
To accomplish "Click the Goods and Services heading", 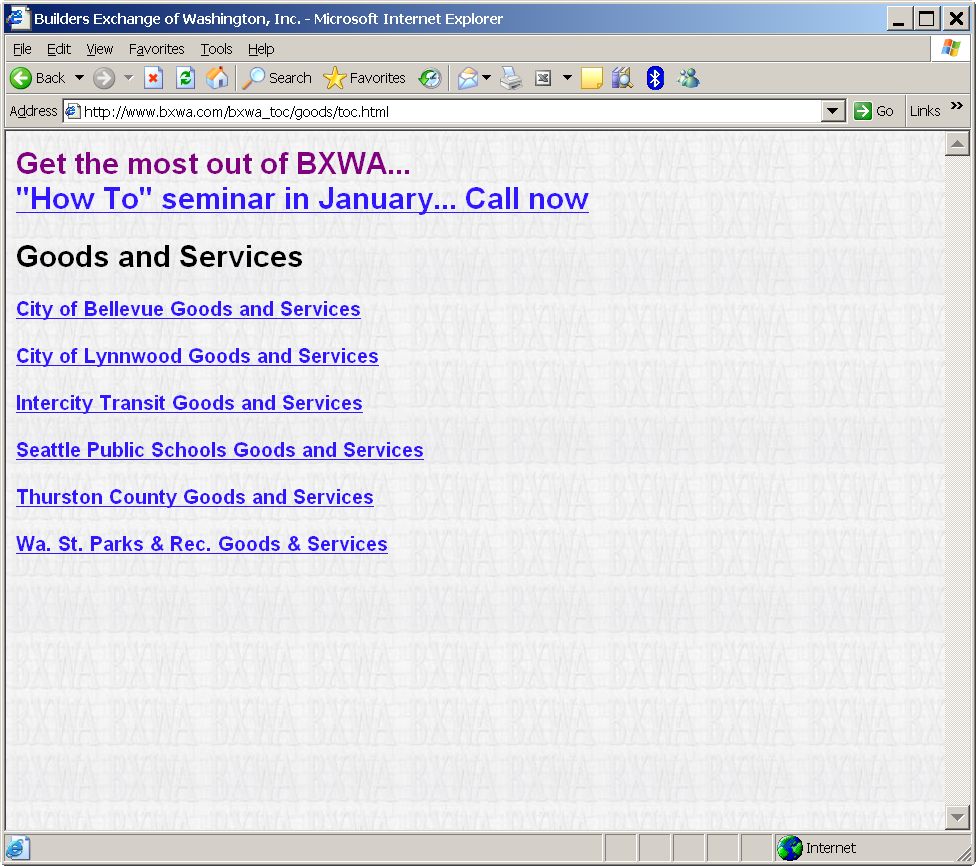I will tap(159, 257).
